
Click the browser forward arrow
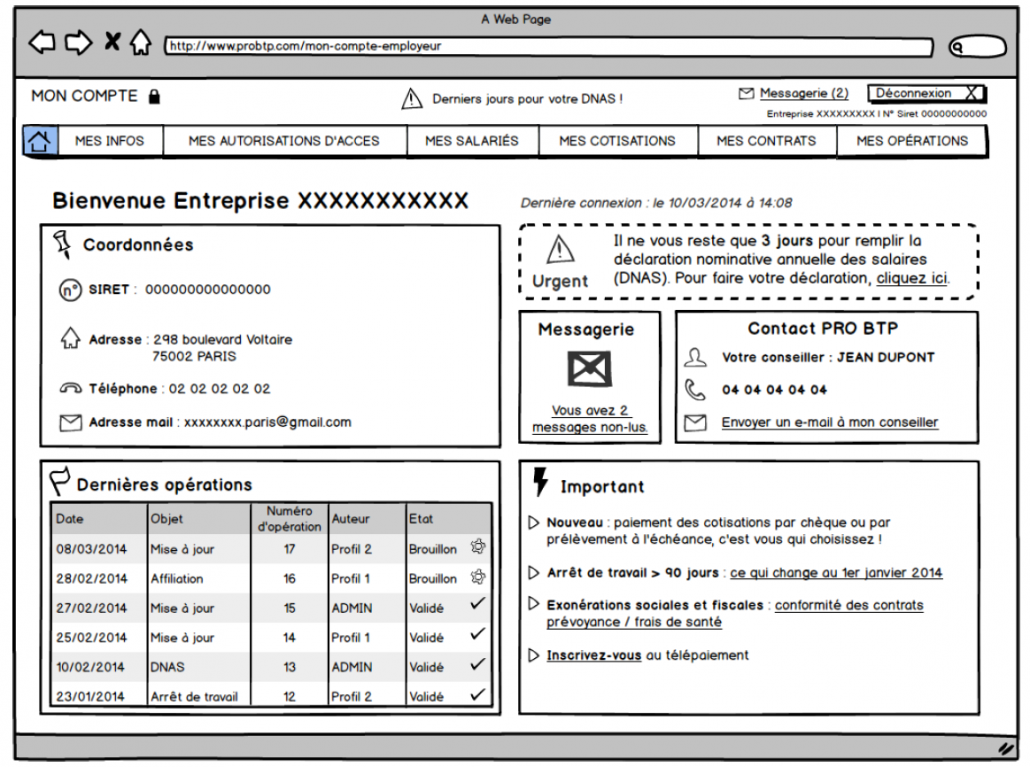[x=78, y=43]
